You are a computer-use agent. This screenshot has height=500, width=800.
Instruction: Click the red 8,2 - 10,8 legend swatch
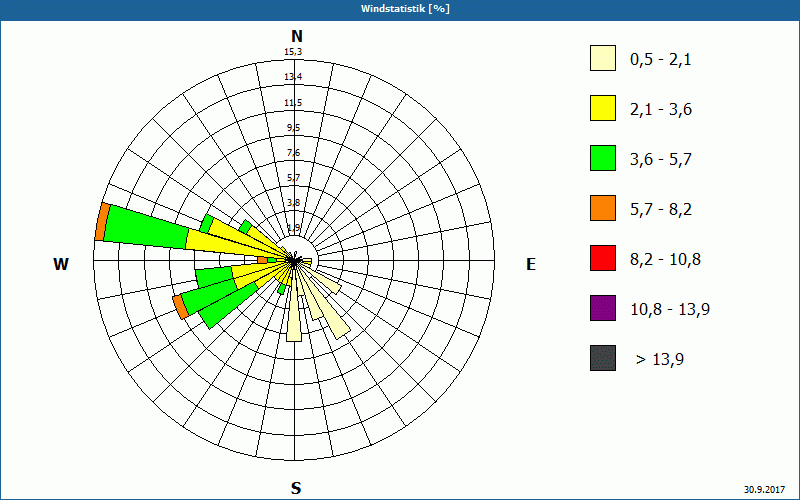603,258
